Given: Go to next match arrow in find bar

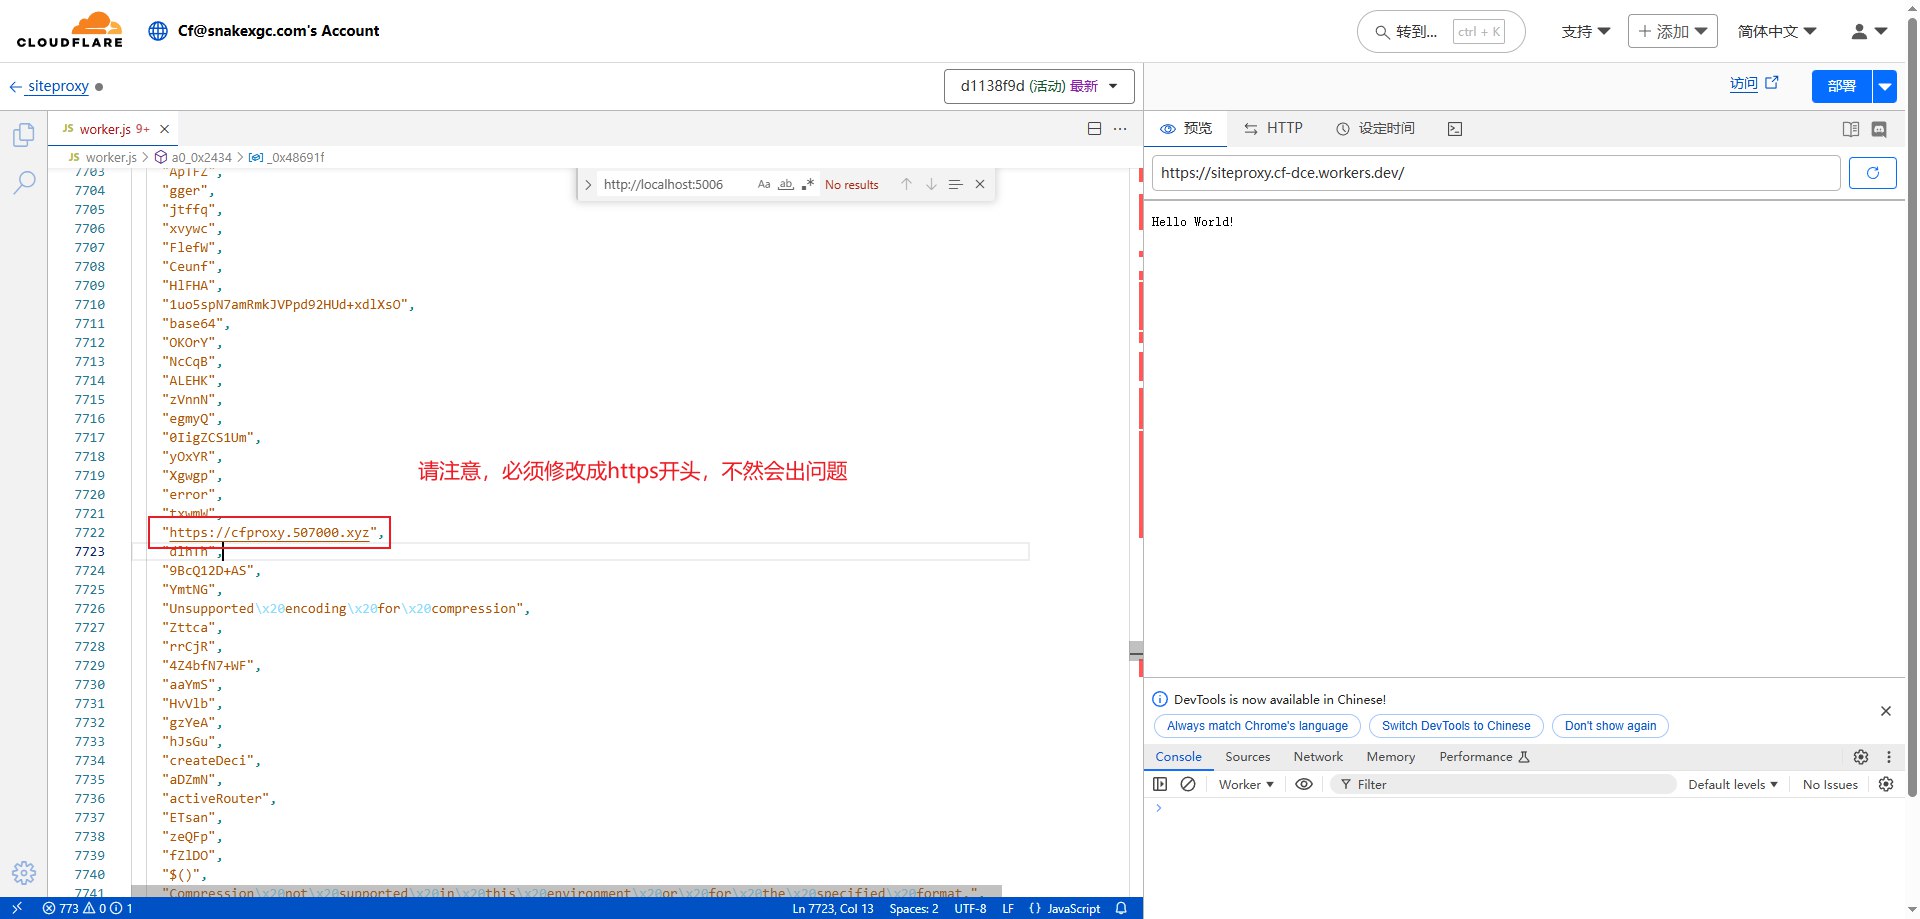Looking at the screenshot, I should click(x=931, y=184).
